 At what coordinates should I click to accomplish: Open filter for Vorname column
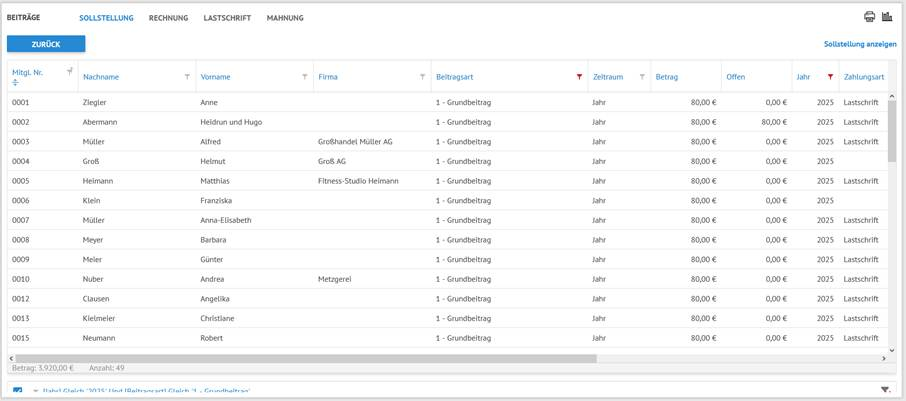tap(305, 77)
